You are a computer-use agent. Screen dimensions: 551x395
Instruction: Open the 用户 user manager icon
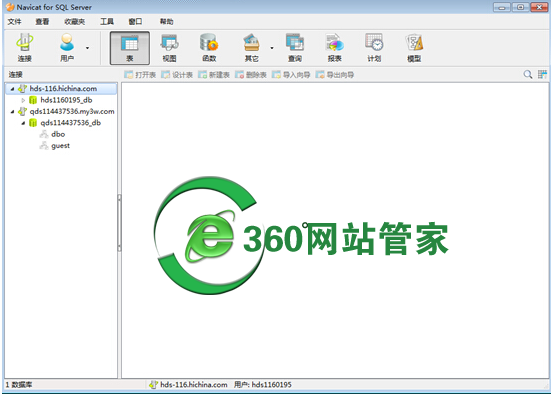pos(67,48)
